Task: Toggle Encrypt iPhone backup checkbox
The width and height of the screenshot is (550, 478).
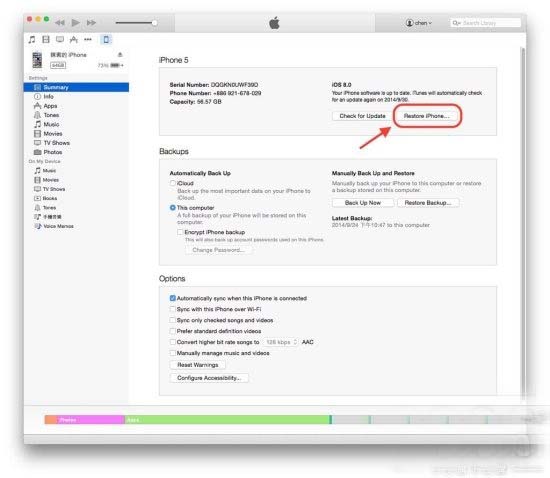Action: (180, 232)
